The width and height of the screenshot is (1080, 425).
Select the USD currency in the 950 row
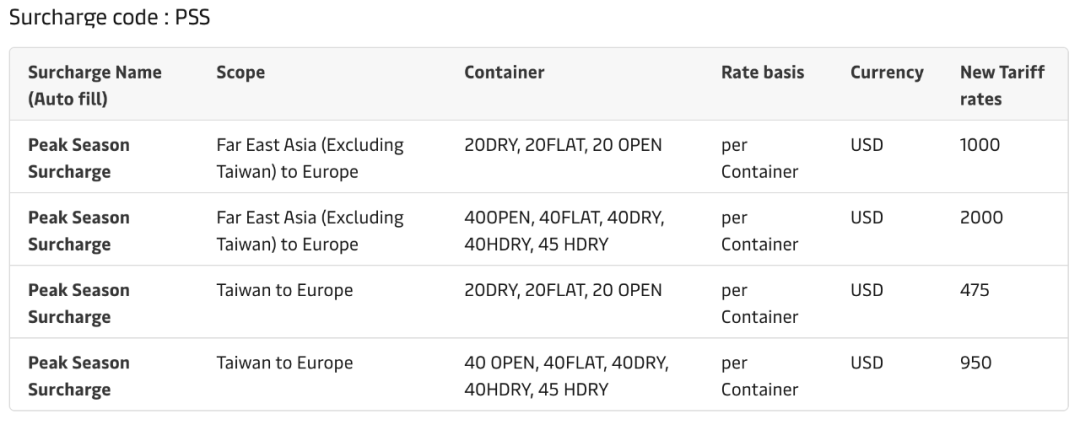[866, 362]
